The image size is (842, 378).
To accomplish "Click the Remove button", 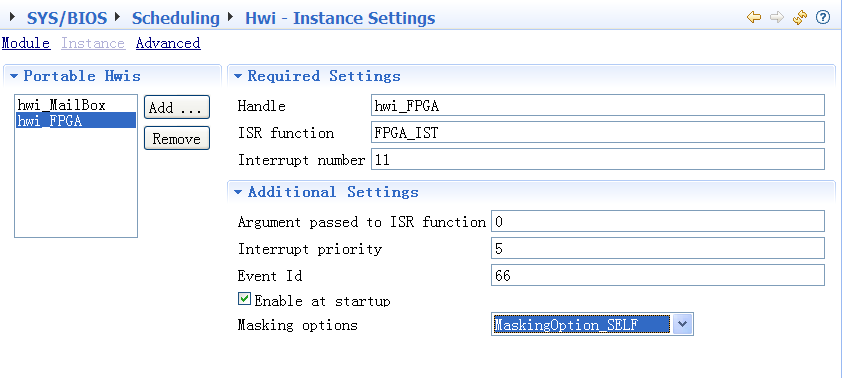I will pyautogui.click(x=177, y=139).
